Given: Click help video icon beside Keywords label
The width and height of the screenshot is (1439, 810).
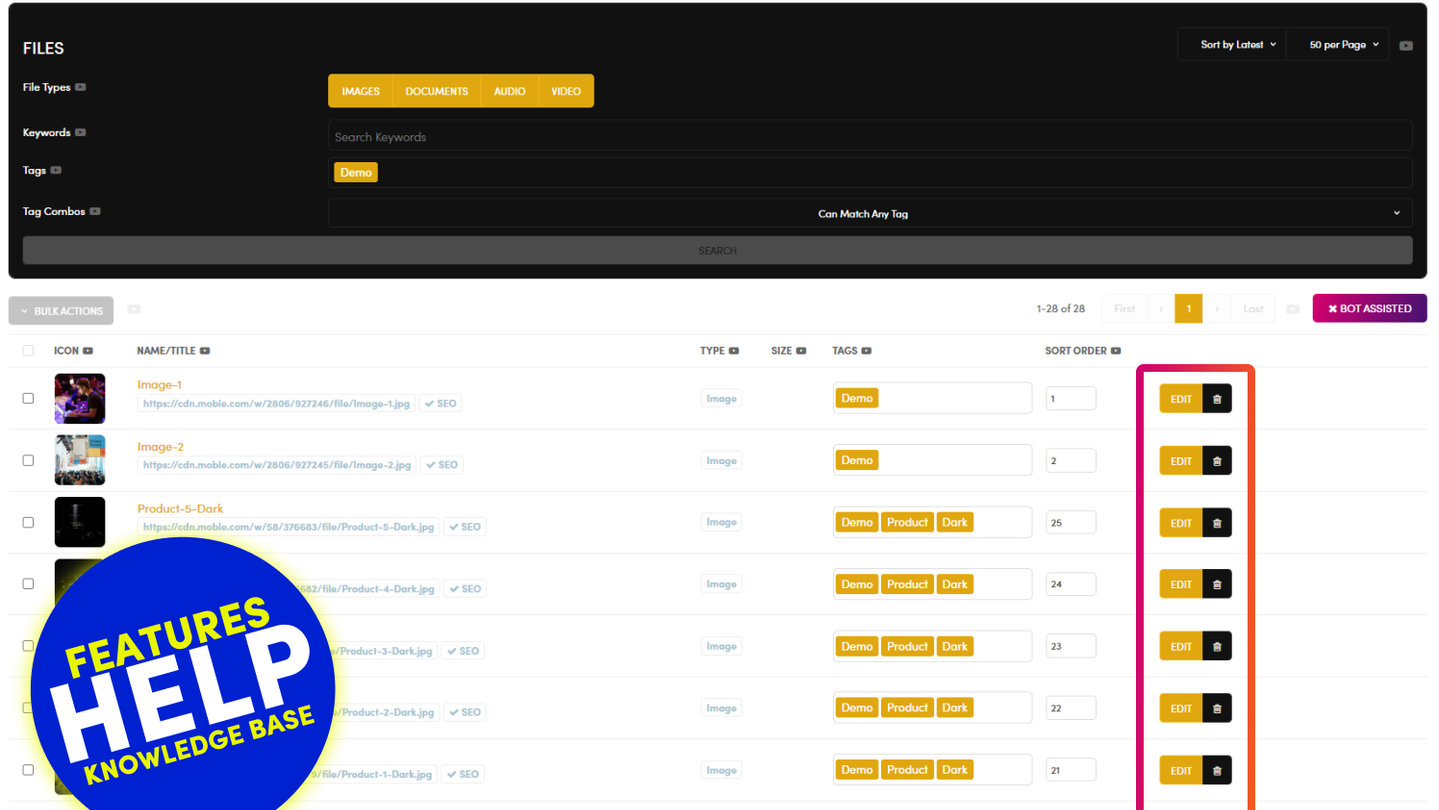Looking at the screenshot, I should pos(81,132).
